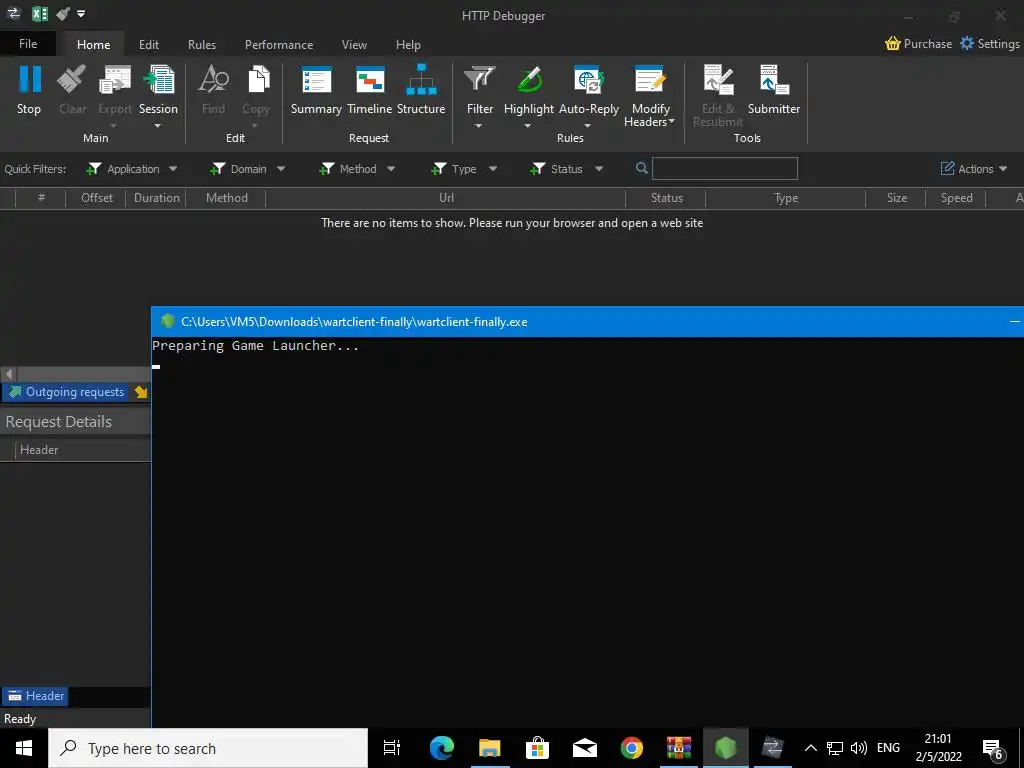This screenshot has width=1024, height=768.
Task: Click the yellow arrow next to Outgoing requests
Action: (141, 392)
